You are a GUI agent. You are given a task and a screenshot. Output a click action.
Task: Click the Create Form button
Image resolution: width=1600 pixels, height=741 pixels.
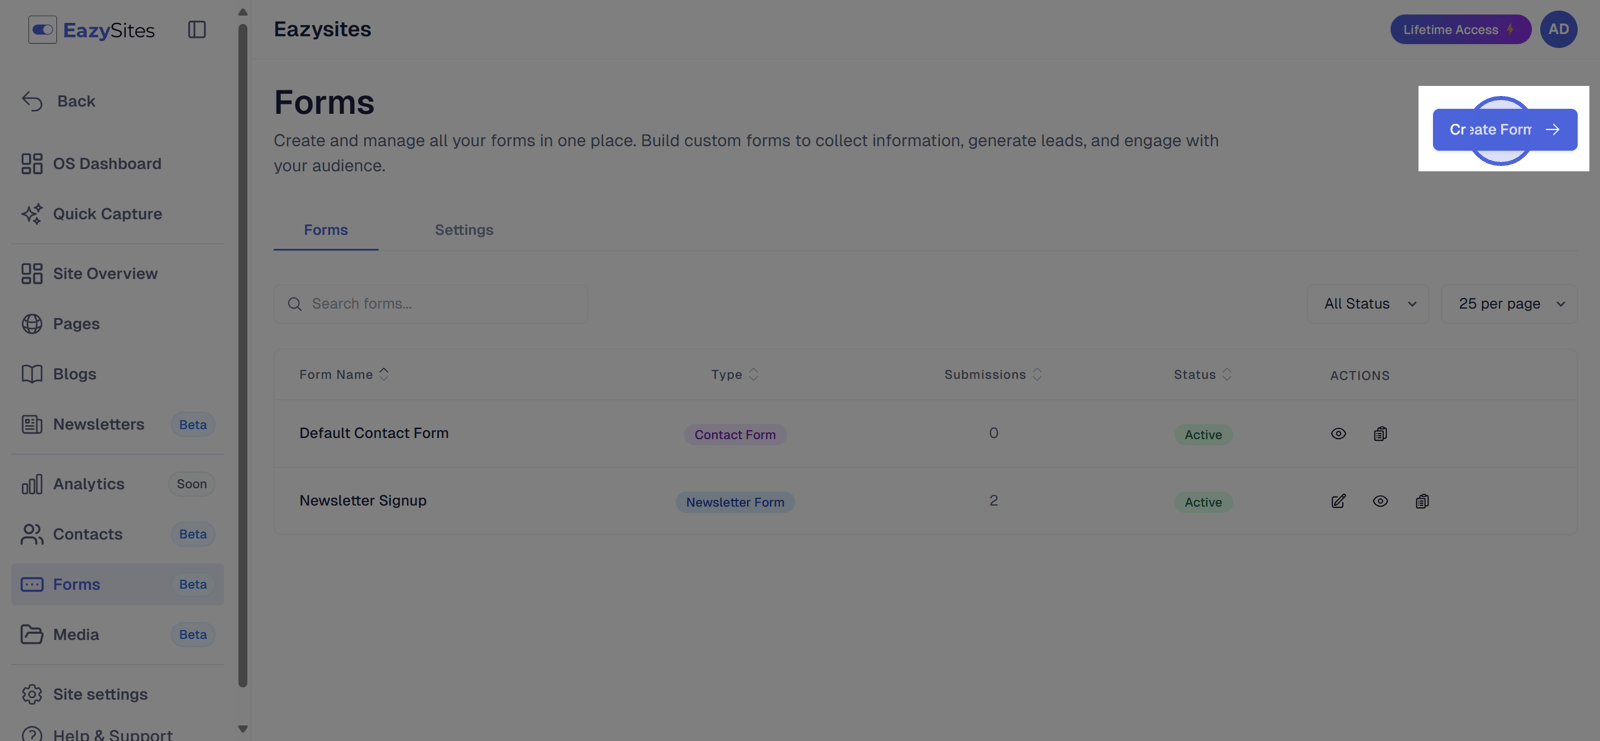coord(1504,129)
